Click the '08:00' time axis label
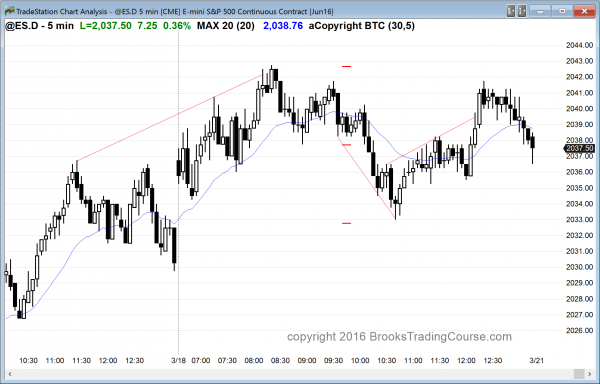Screen dimensions: 600x384 [254, 361]
